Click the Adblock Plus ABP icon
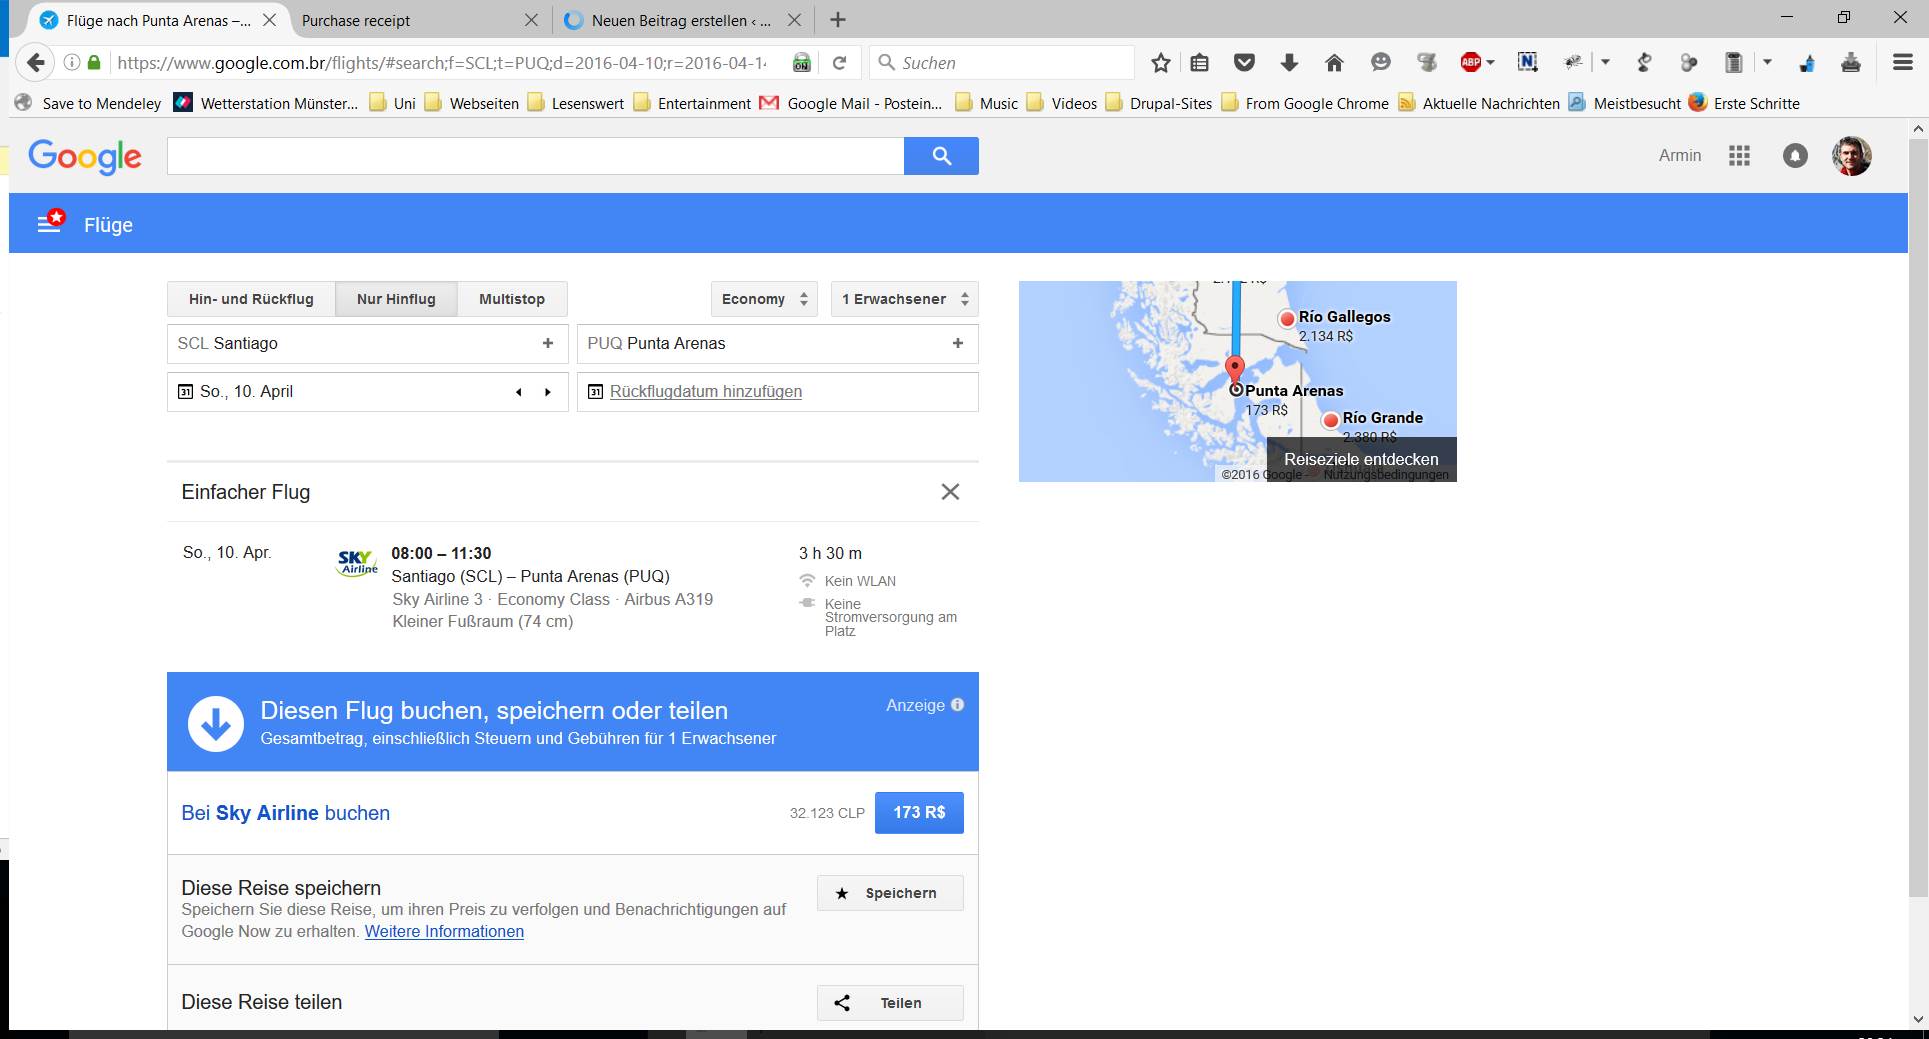This screenshot has width=1929, height=1039. pos(1470,63)
